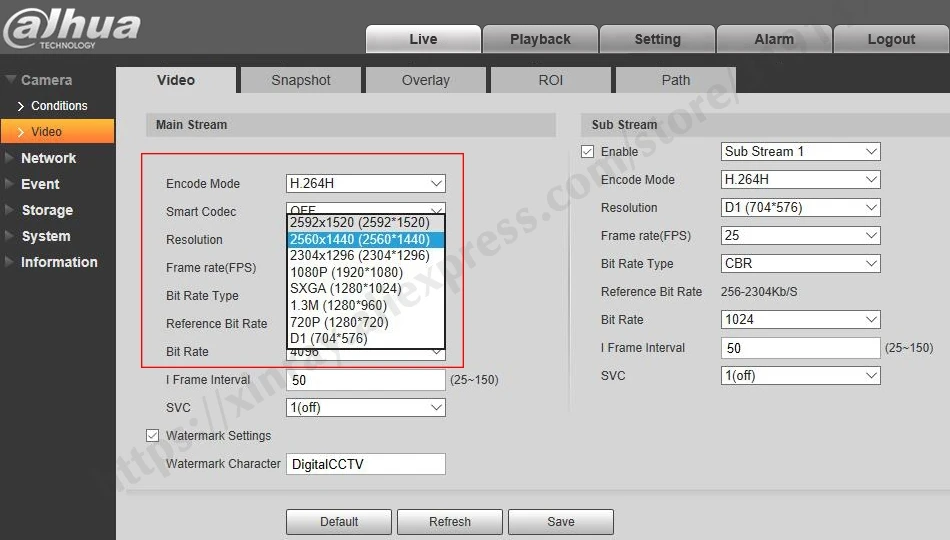Choose 720P (1280*720) resolution option

(x=365, y=322)
